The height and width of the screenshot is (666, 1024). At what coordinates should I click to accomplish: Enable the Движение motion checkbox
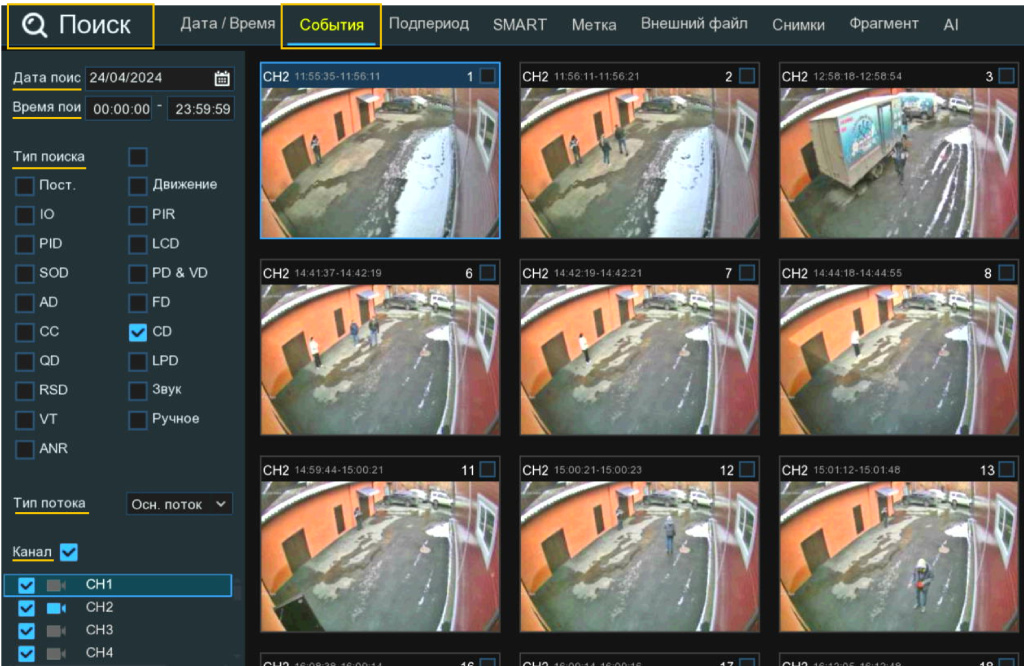coord(138,185)
